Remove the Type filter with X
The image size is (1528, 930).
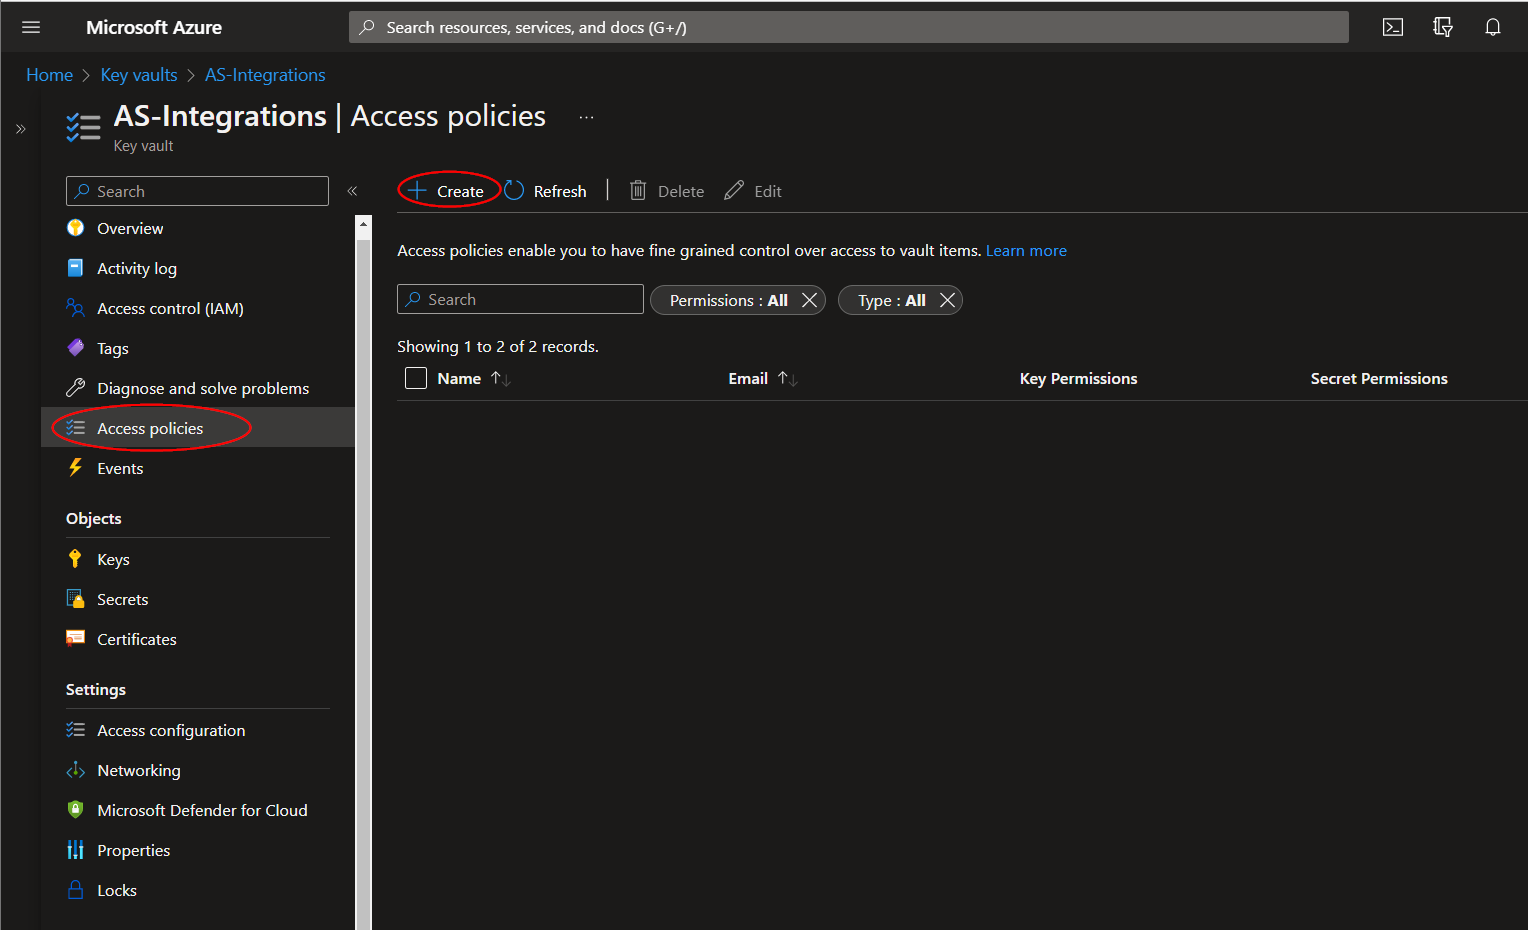pos(947,300)
